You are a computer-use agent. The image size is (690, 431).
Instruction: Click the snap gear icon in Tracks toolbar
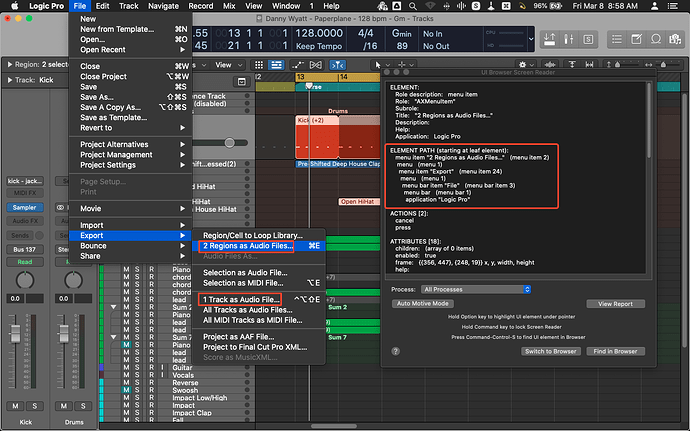click(522, 65)
